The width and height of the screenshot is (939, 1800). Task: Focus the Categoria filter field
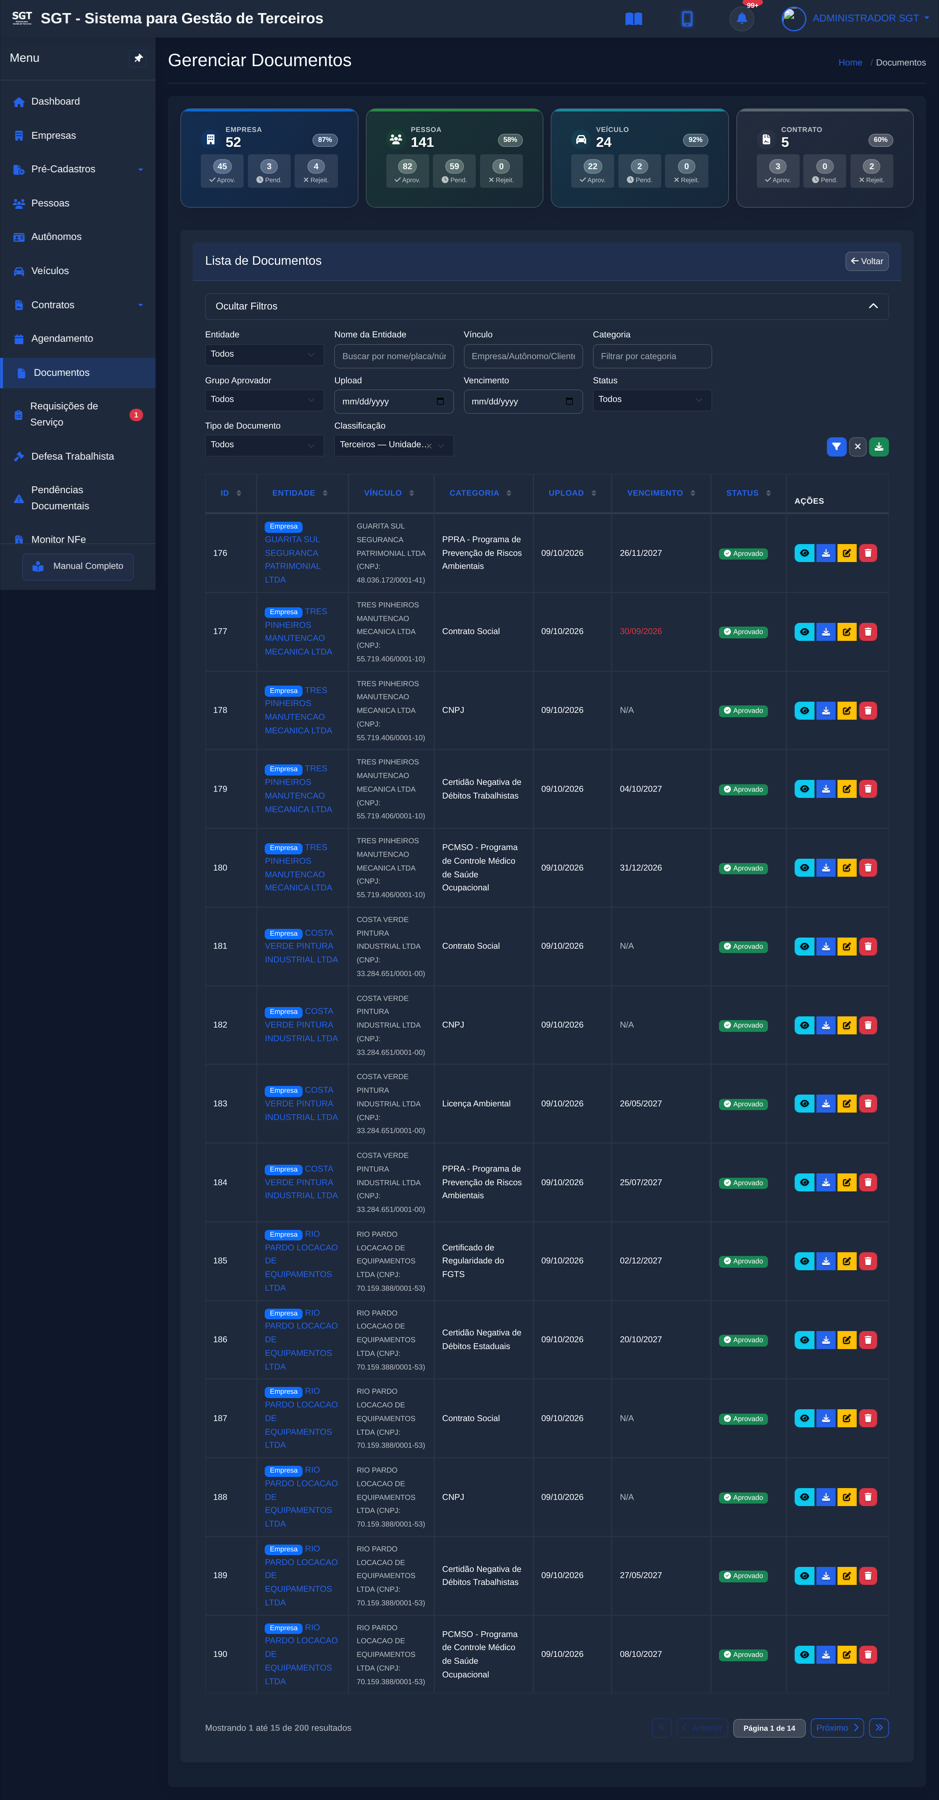point(652,356)
